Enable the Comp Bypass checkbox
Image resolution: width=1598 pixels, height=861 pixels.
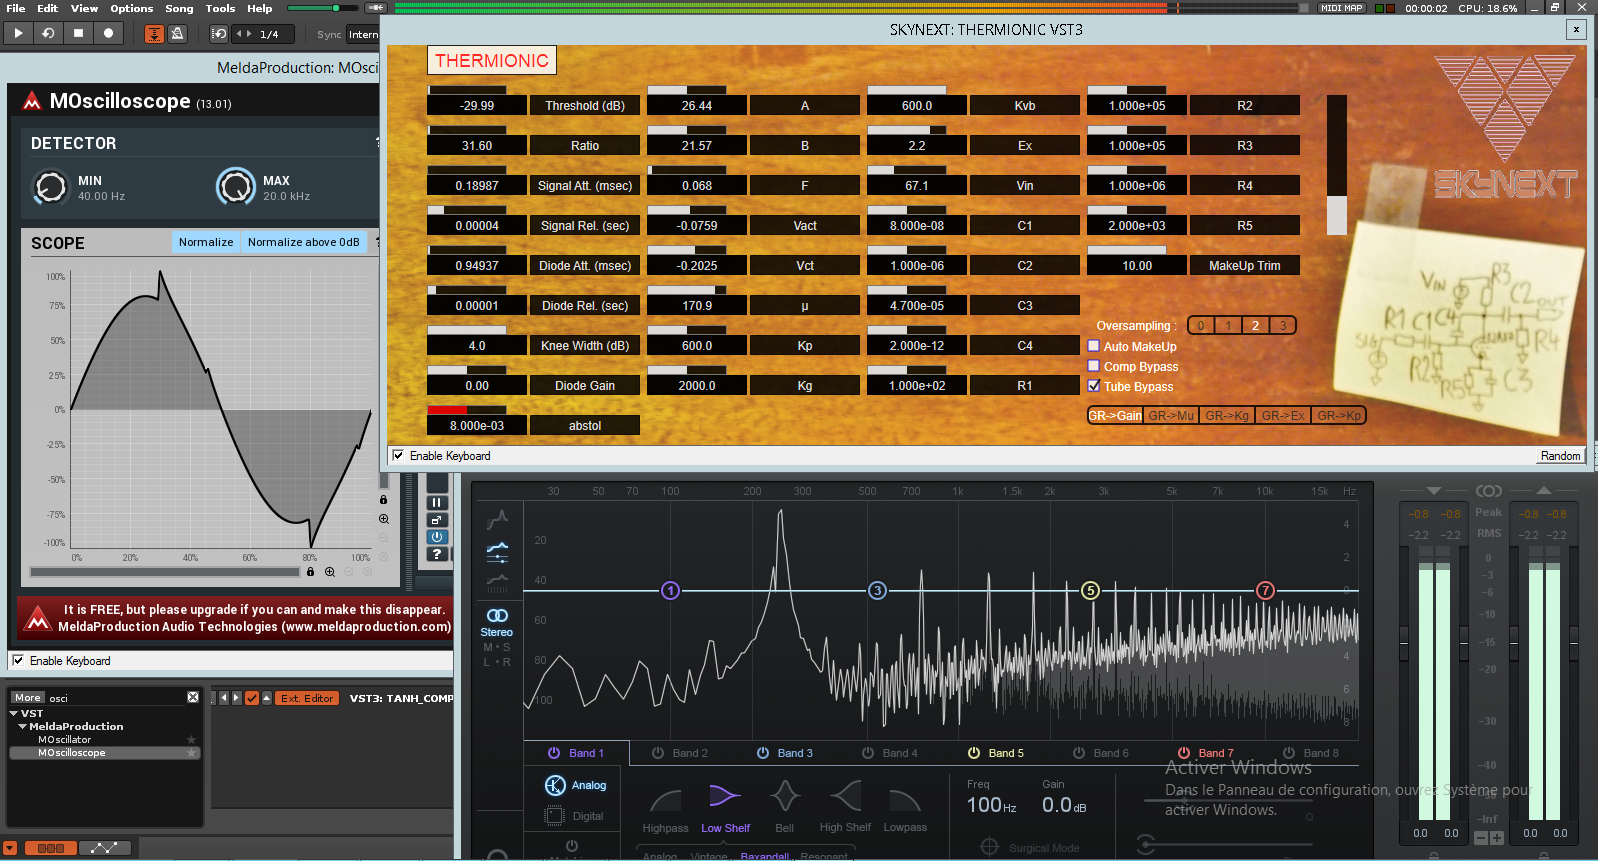[1093, 366]
